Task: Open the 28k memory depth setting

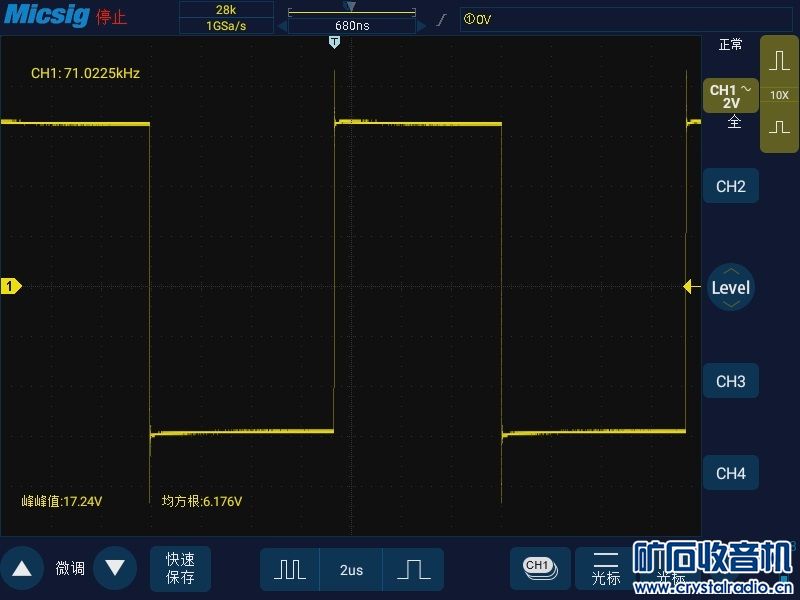Action: point(226,10)
